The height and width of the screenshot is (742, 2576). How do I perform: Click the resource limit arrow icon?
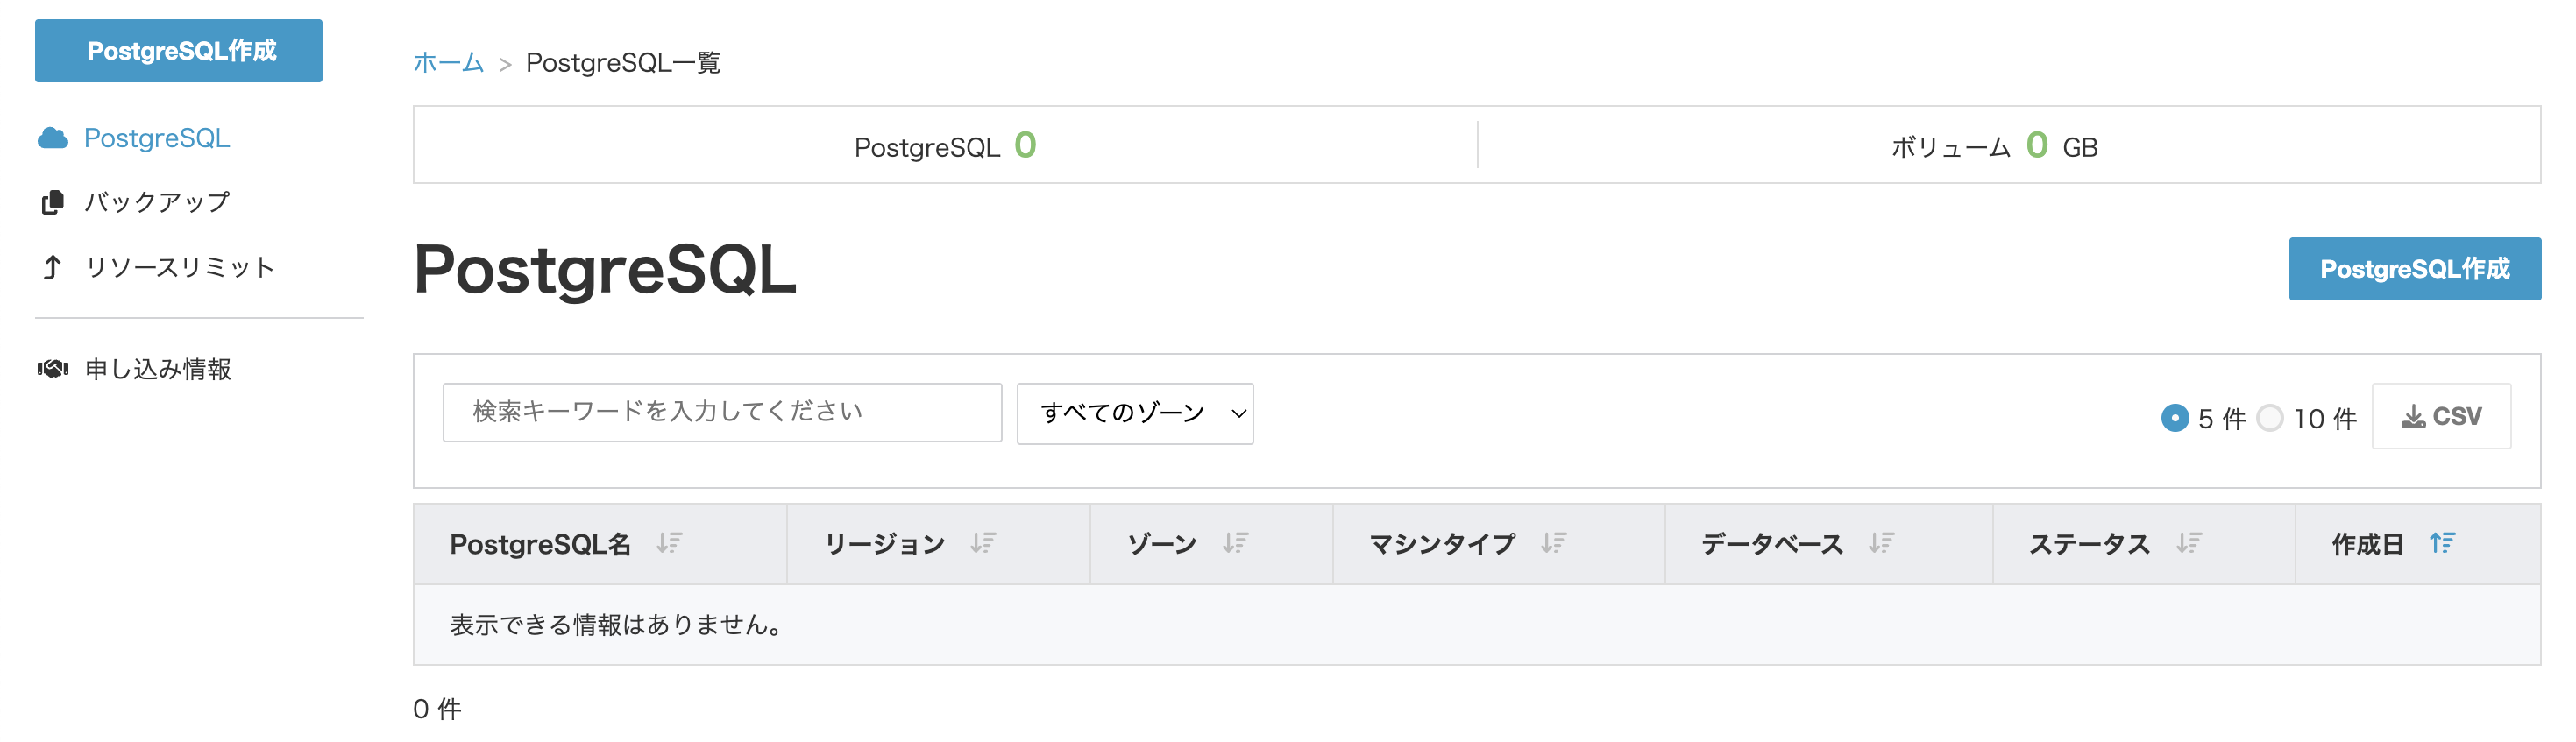click(52, 267)
